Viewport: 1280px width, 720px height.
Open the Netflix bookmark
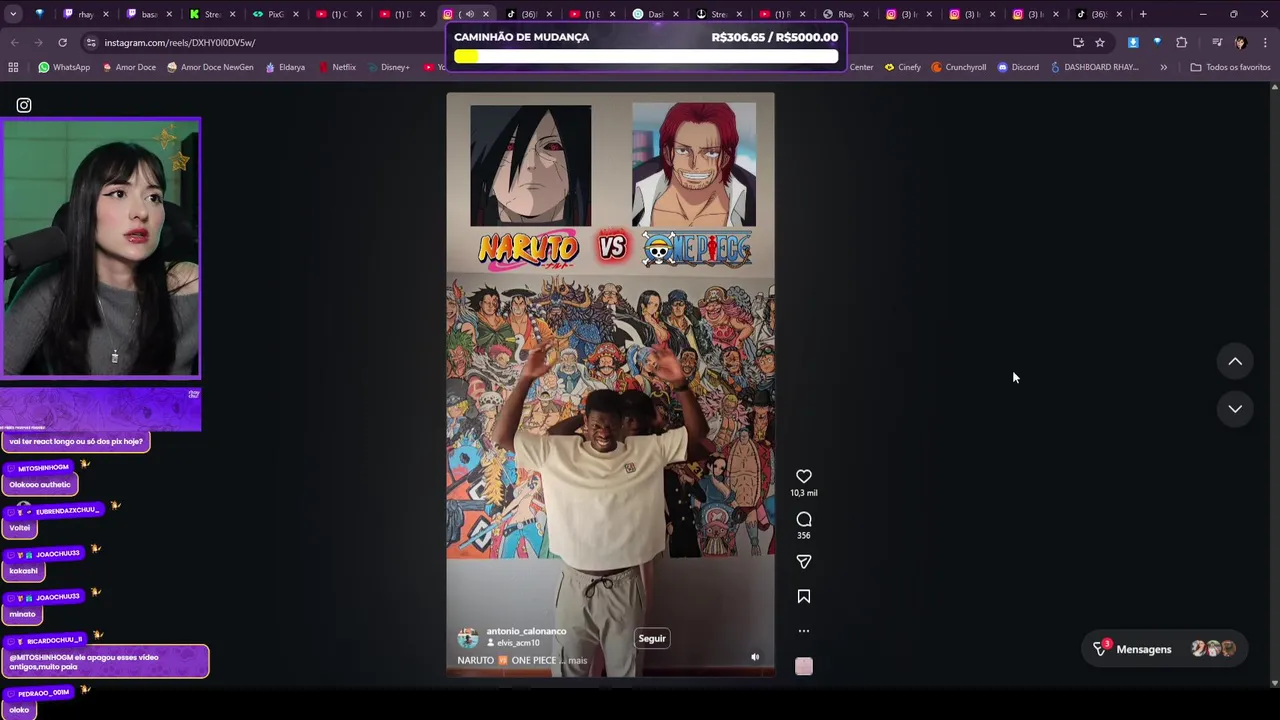coord(337,67)
